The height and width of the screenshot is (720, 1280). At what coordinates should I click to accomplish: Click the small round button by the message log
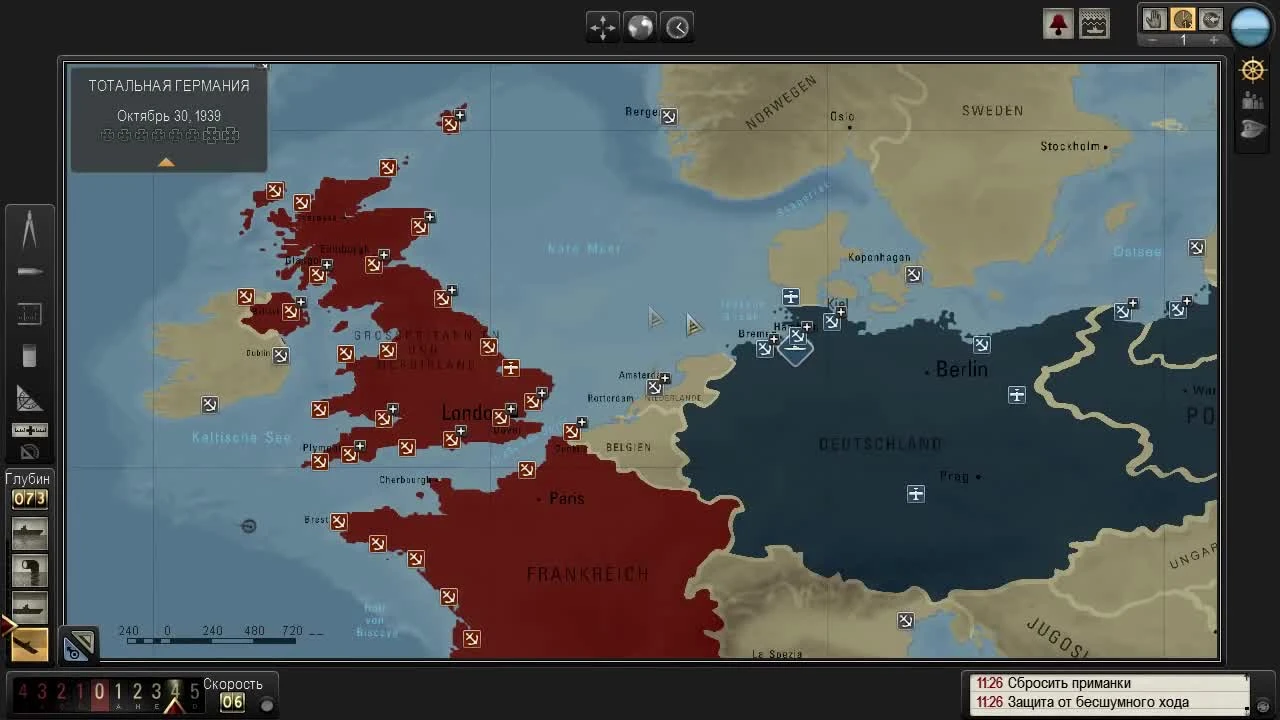[x=1265, y=704]
